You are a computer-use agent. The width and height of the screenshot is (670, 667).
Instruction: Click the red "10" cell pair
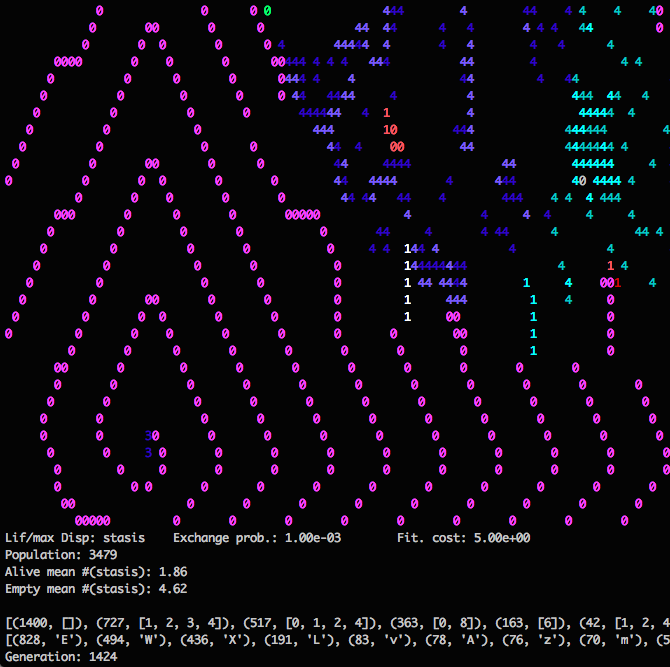pos(390,129)
